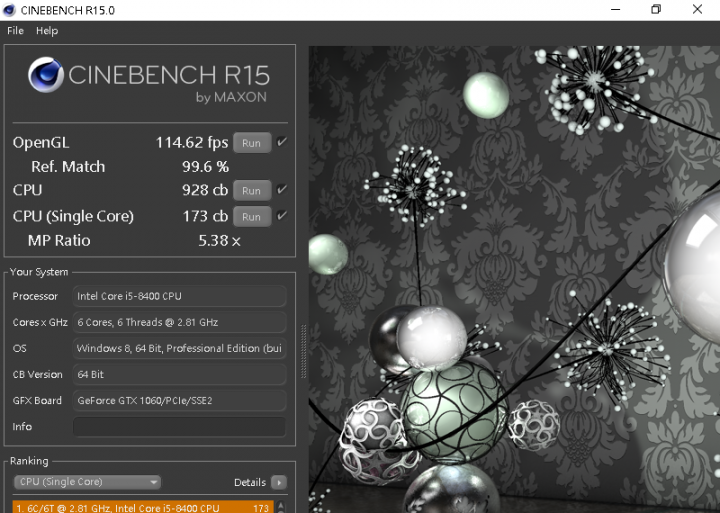Open the CPU (Single Core) ranking dropdown
This screenshot has height=513, width=720.
point(87,482)
